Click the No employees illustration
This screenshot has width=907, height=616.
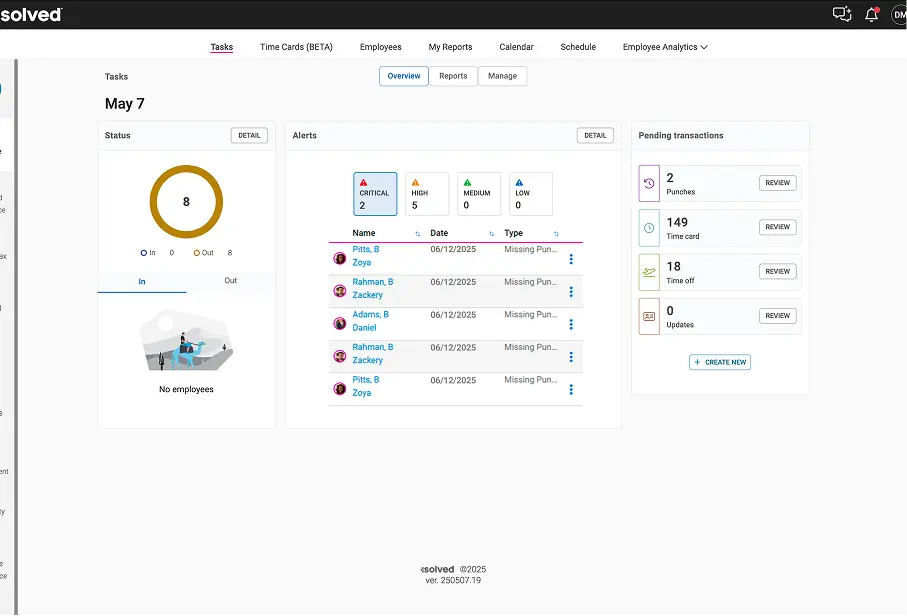(186, 340)
